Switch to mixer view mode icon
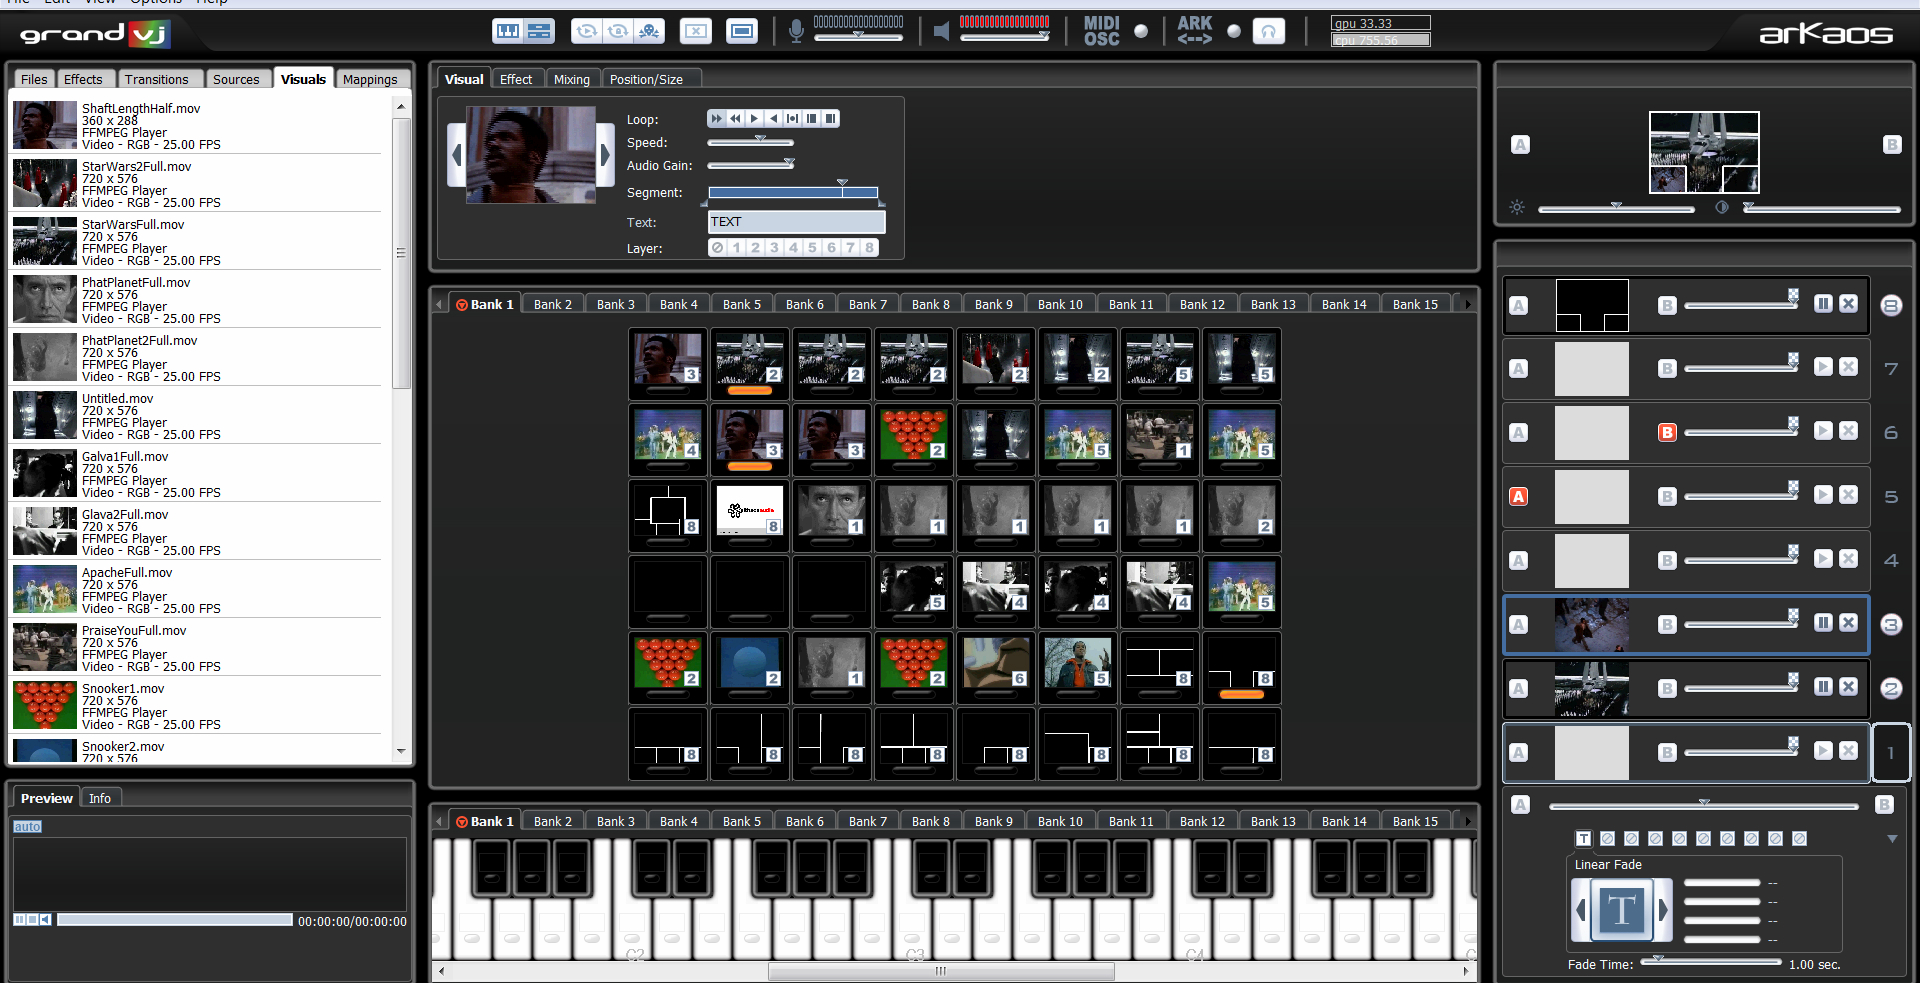Viewport: 1920px width, 983px height. (x=539, y=31)
